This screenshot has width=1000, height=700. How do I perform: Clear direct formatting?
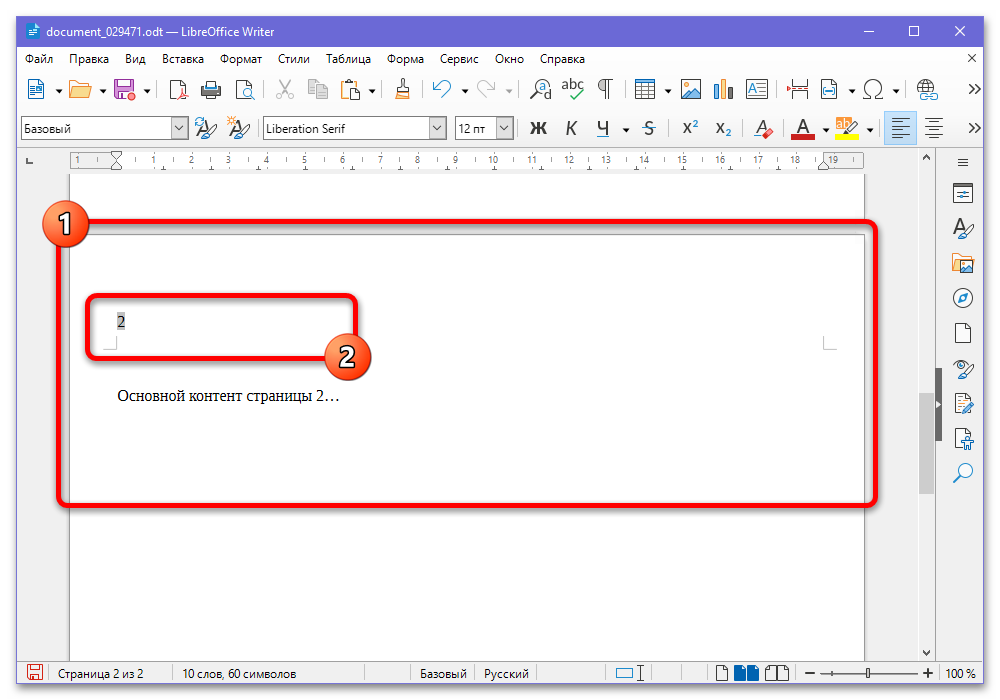763,129
